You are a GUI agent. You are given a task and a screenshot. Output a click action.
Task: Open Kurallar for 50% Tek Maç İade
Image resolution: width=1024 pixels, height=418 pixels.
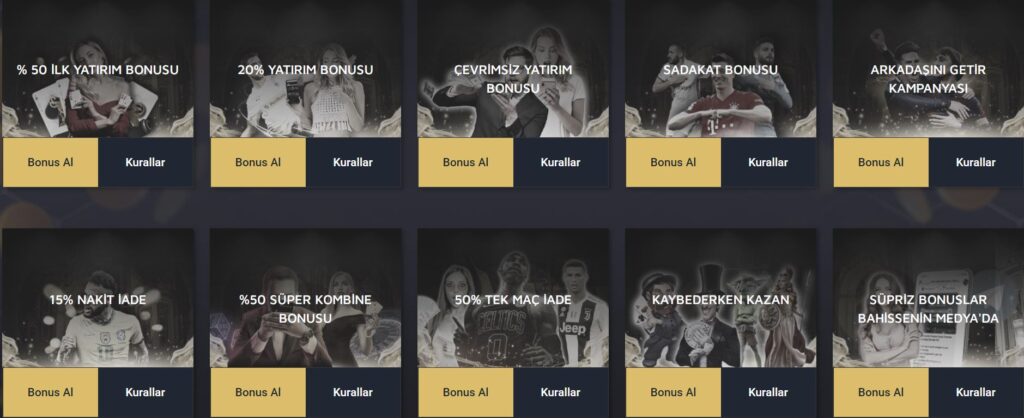(x=560, y=392)
